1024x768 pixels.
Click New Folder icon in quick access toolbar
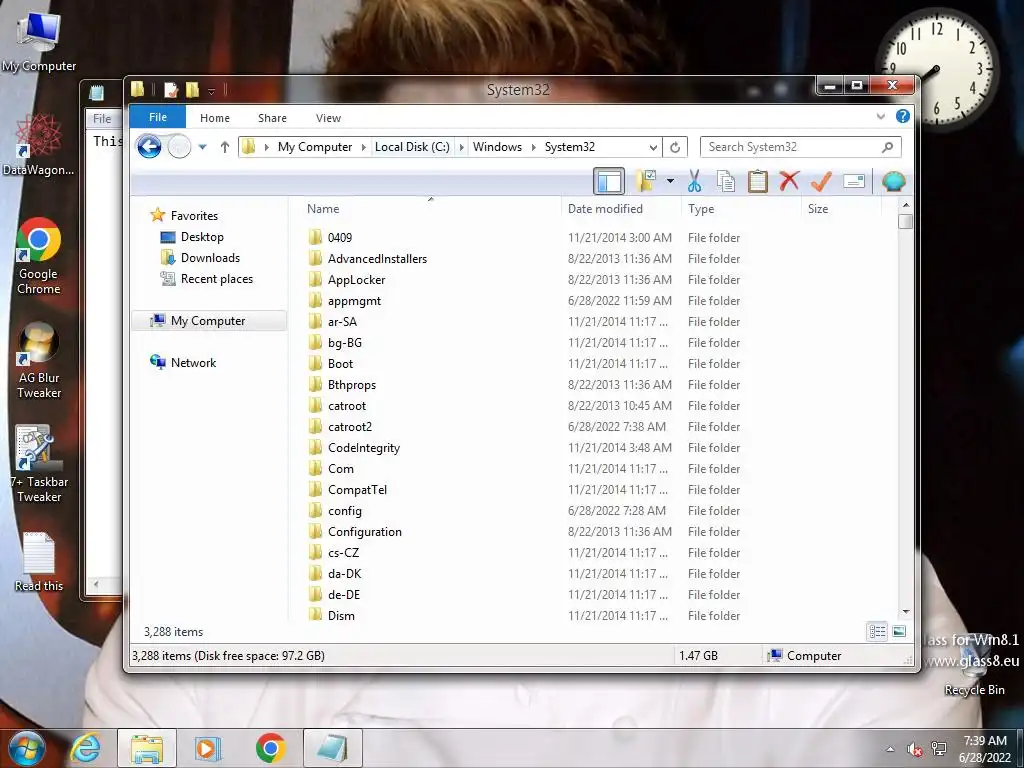pos(193,89)
